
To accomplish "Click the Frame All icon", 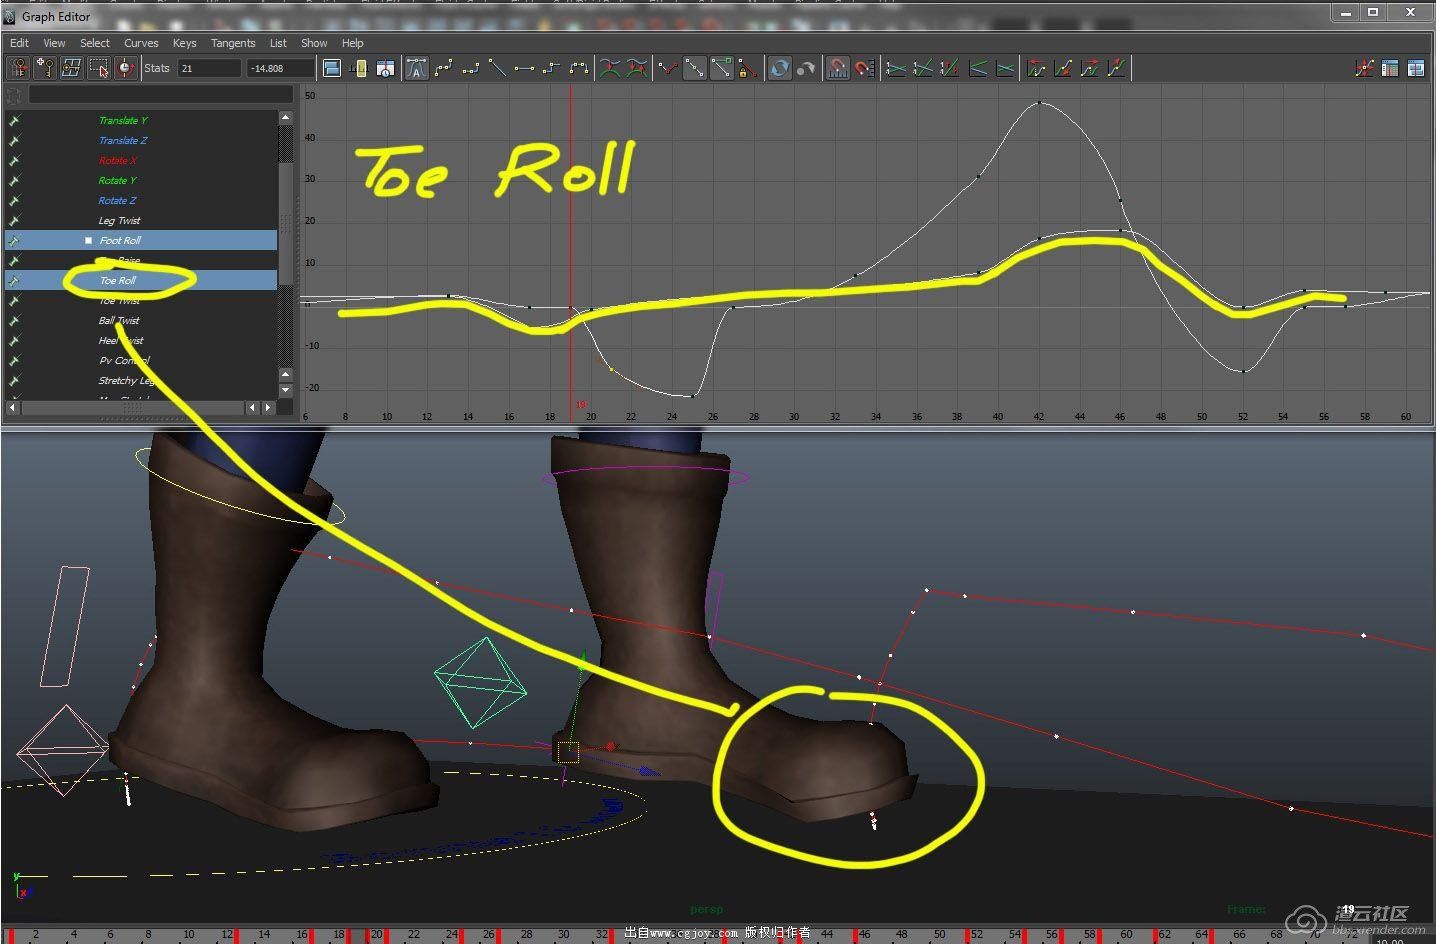I will (x=333, y=68).
